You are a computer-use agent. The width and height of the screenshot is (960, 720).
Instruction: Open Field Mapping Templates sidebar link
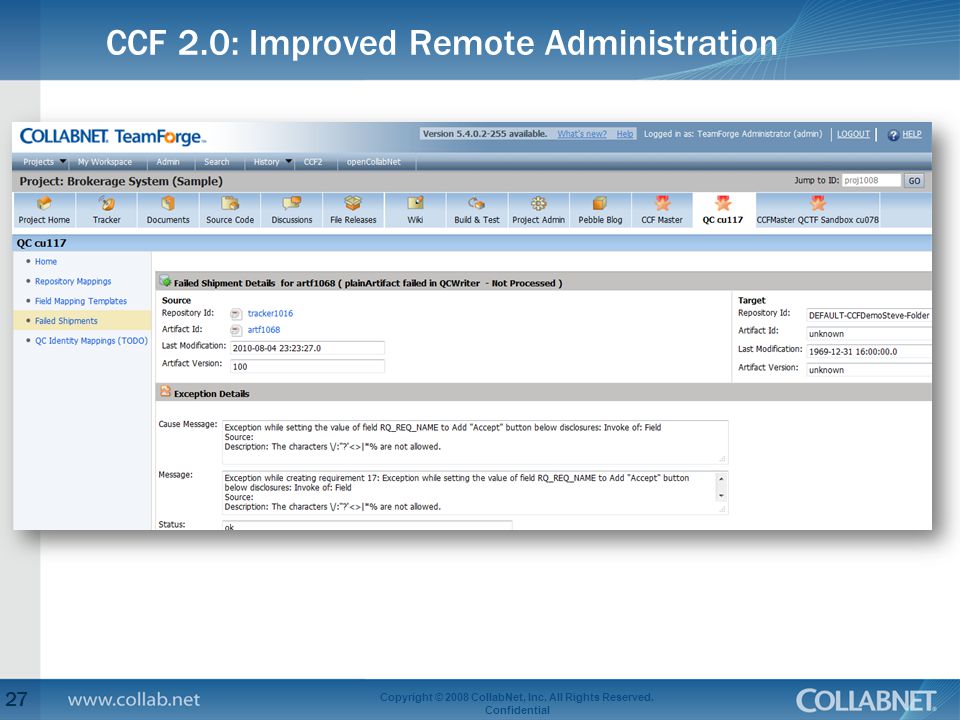click(81, 301)
